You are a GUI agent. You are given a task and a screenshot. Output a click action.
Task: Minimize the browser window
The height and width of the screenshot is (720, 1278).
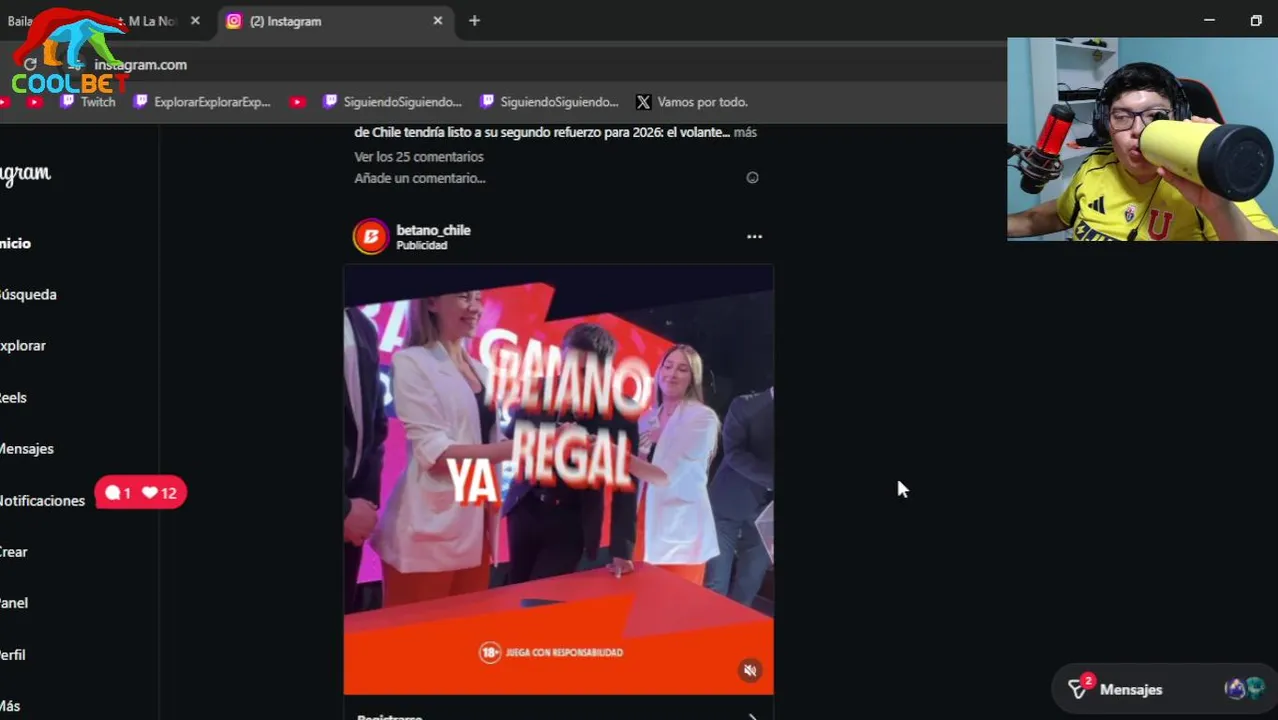1209,20
